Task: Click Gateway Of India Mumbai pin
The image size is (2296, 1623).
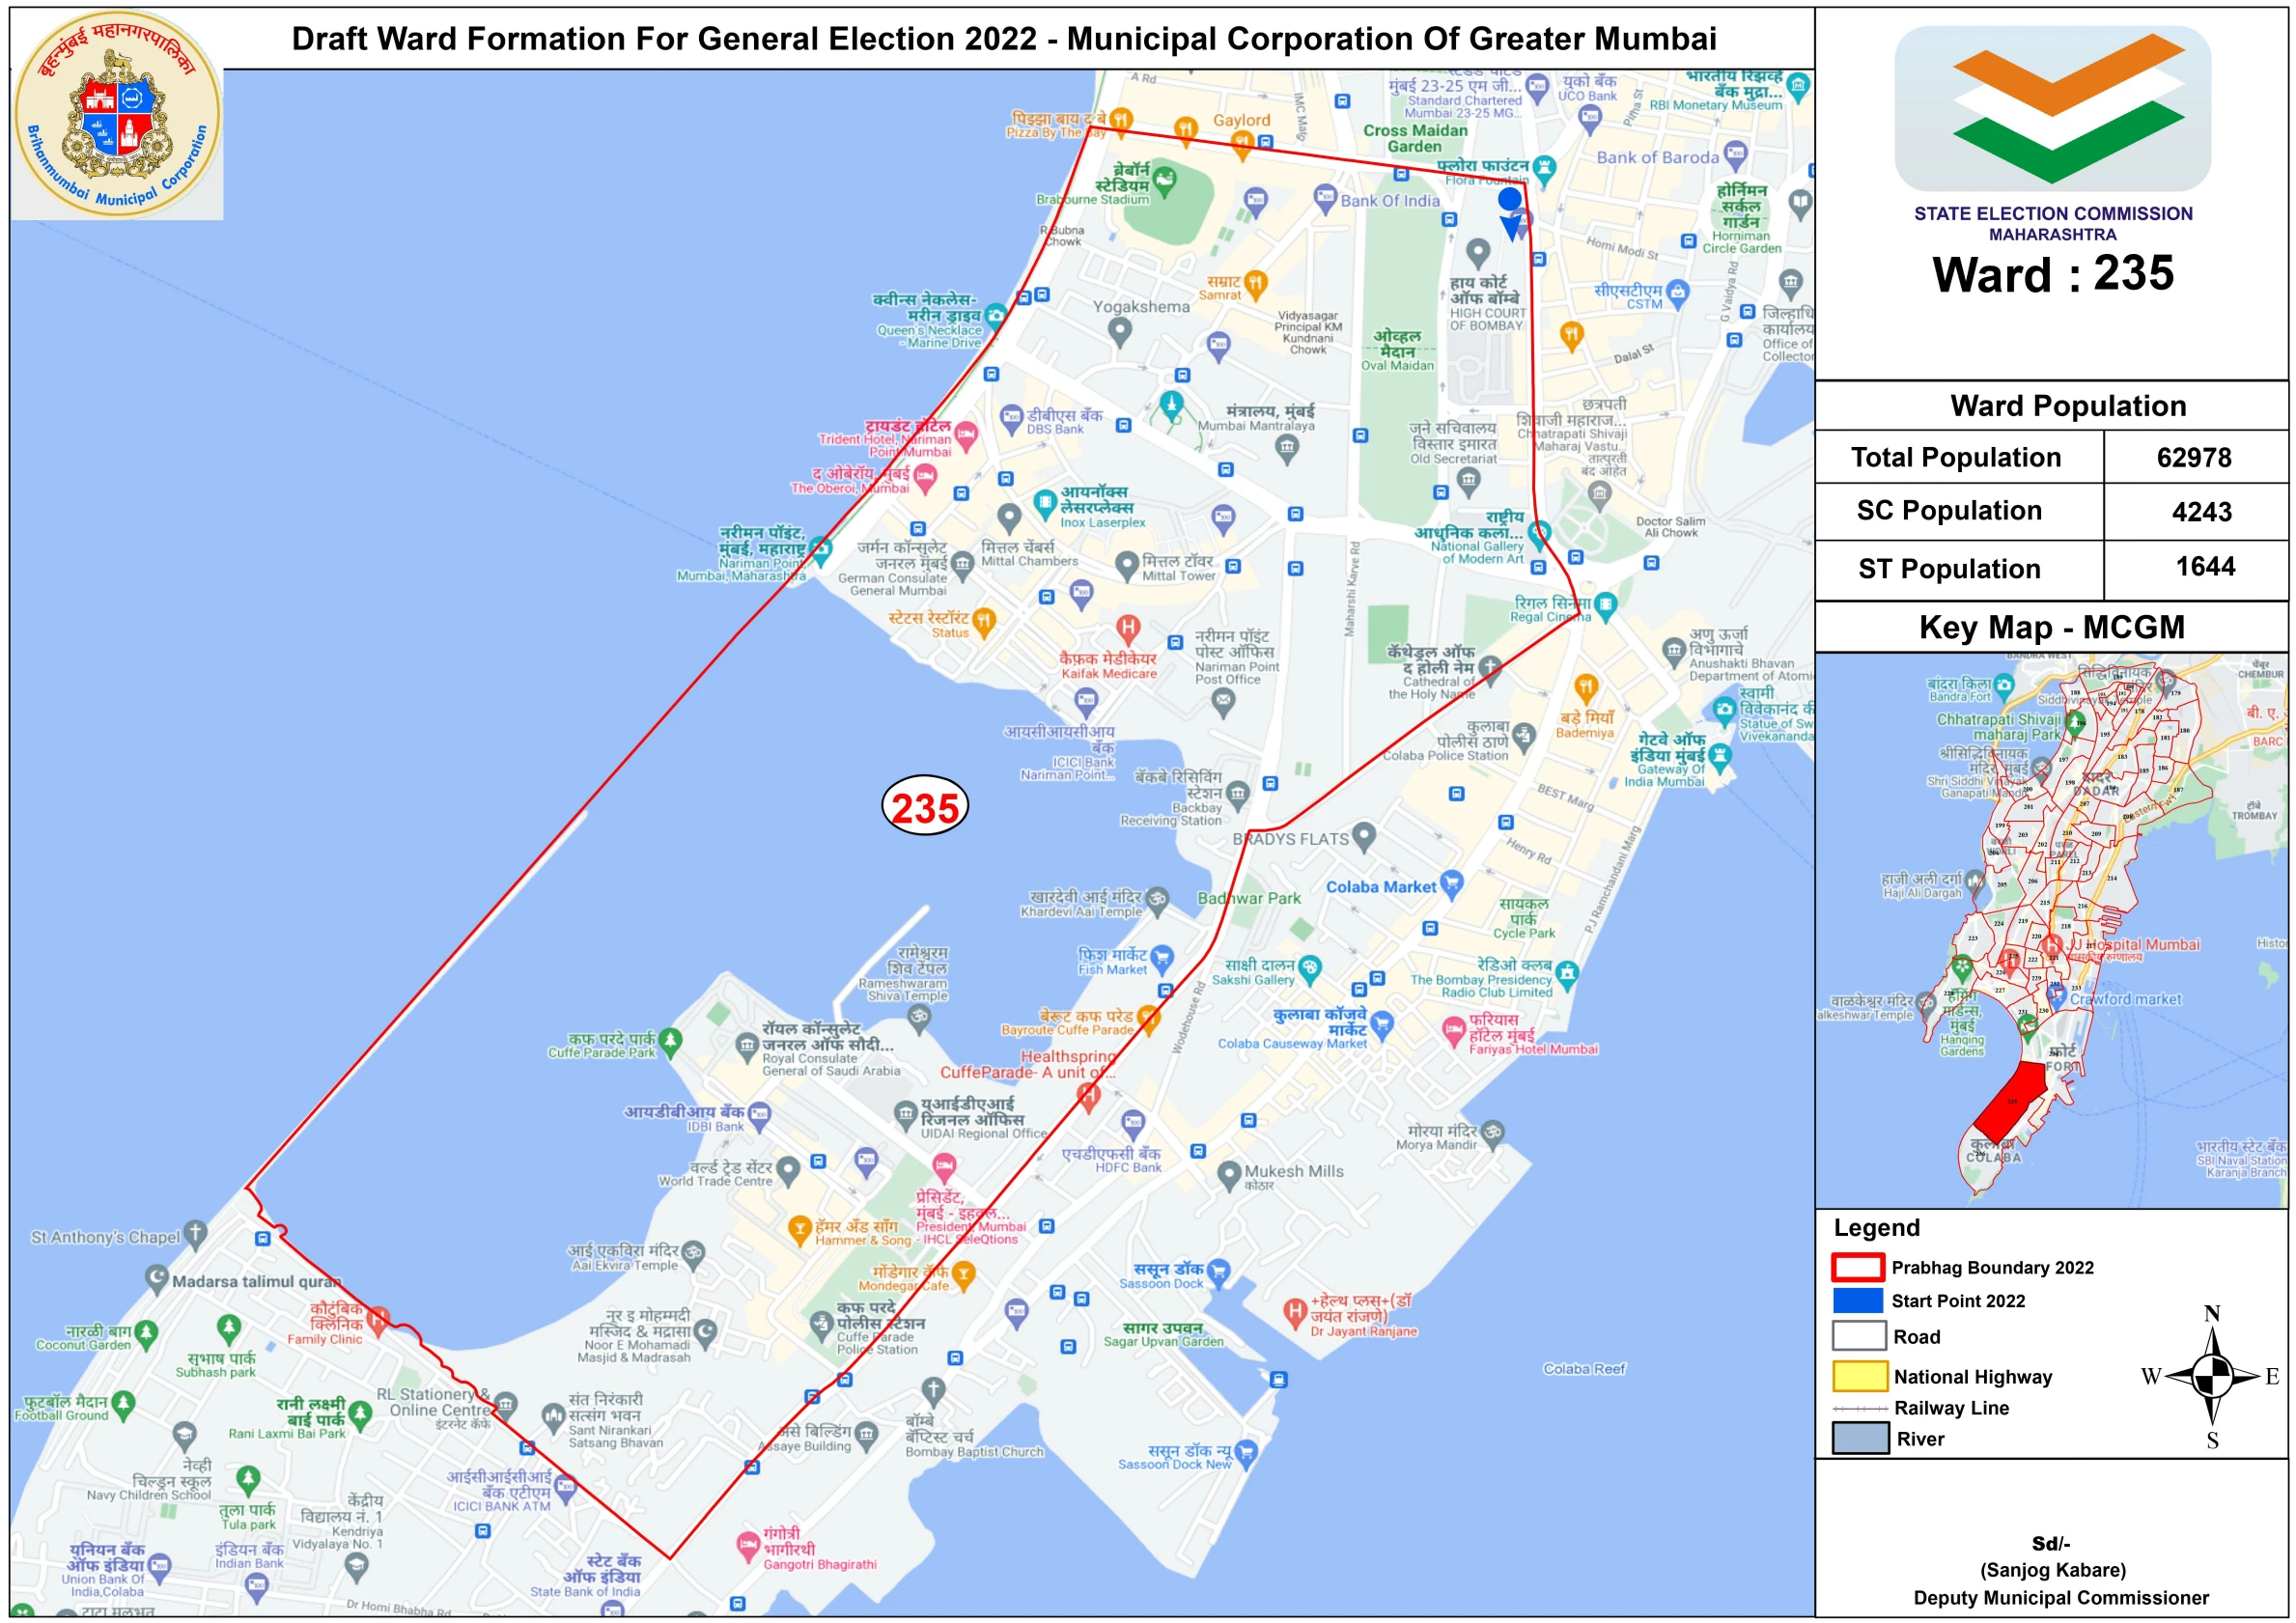Action: coord(1719,755)
